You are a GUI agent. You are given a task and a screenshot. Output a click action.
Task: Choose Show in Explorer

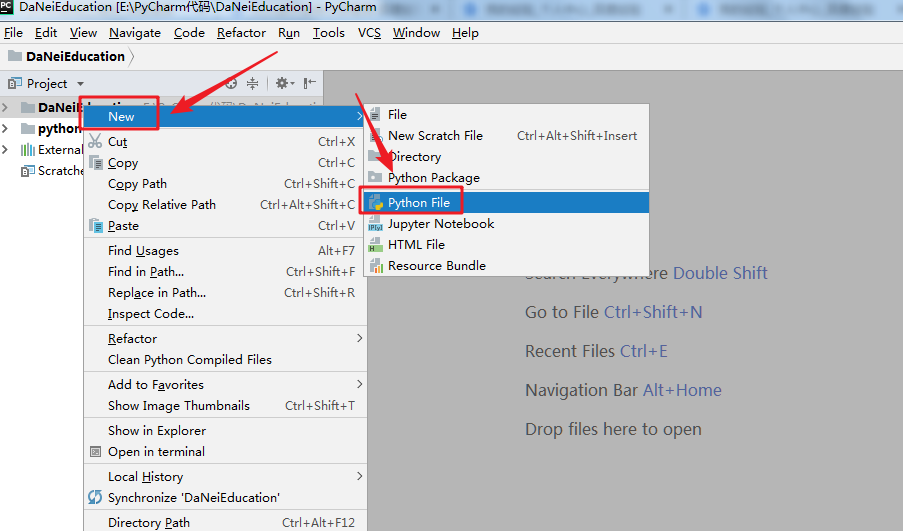(225, 430)
